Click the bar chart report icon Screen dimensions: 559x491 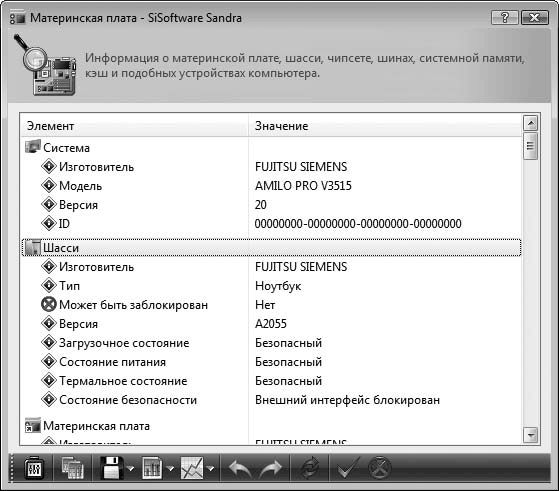point(153,468)
